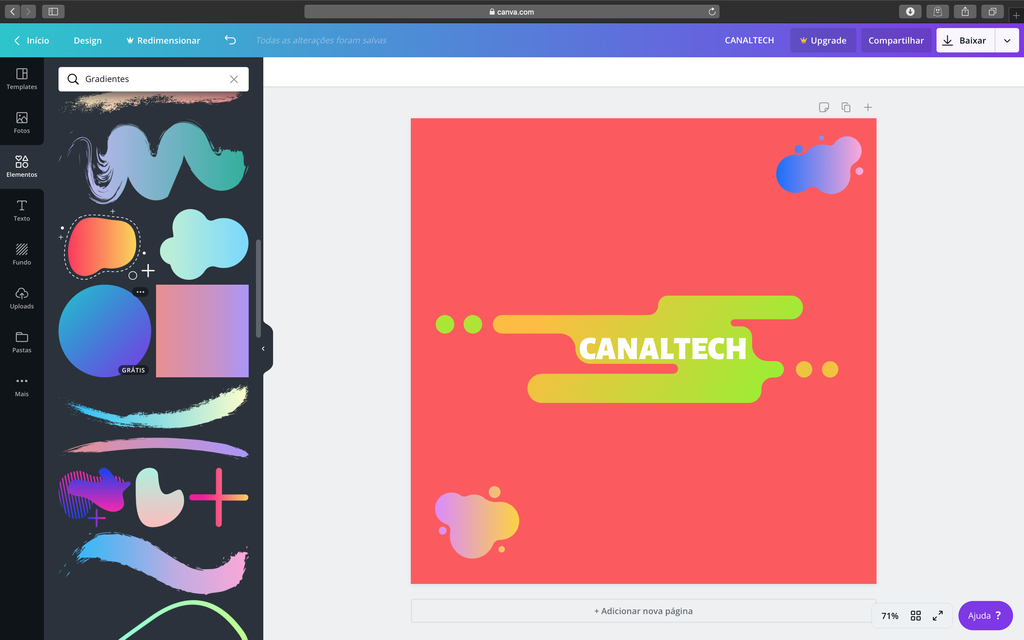The height and width of the screenshot is (640, 1024).
Task: Add the thin pink-purple brush stroke
Action: point(155,447)
